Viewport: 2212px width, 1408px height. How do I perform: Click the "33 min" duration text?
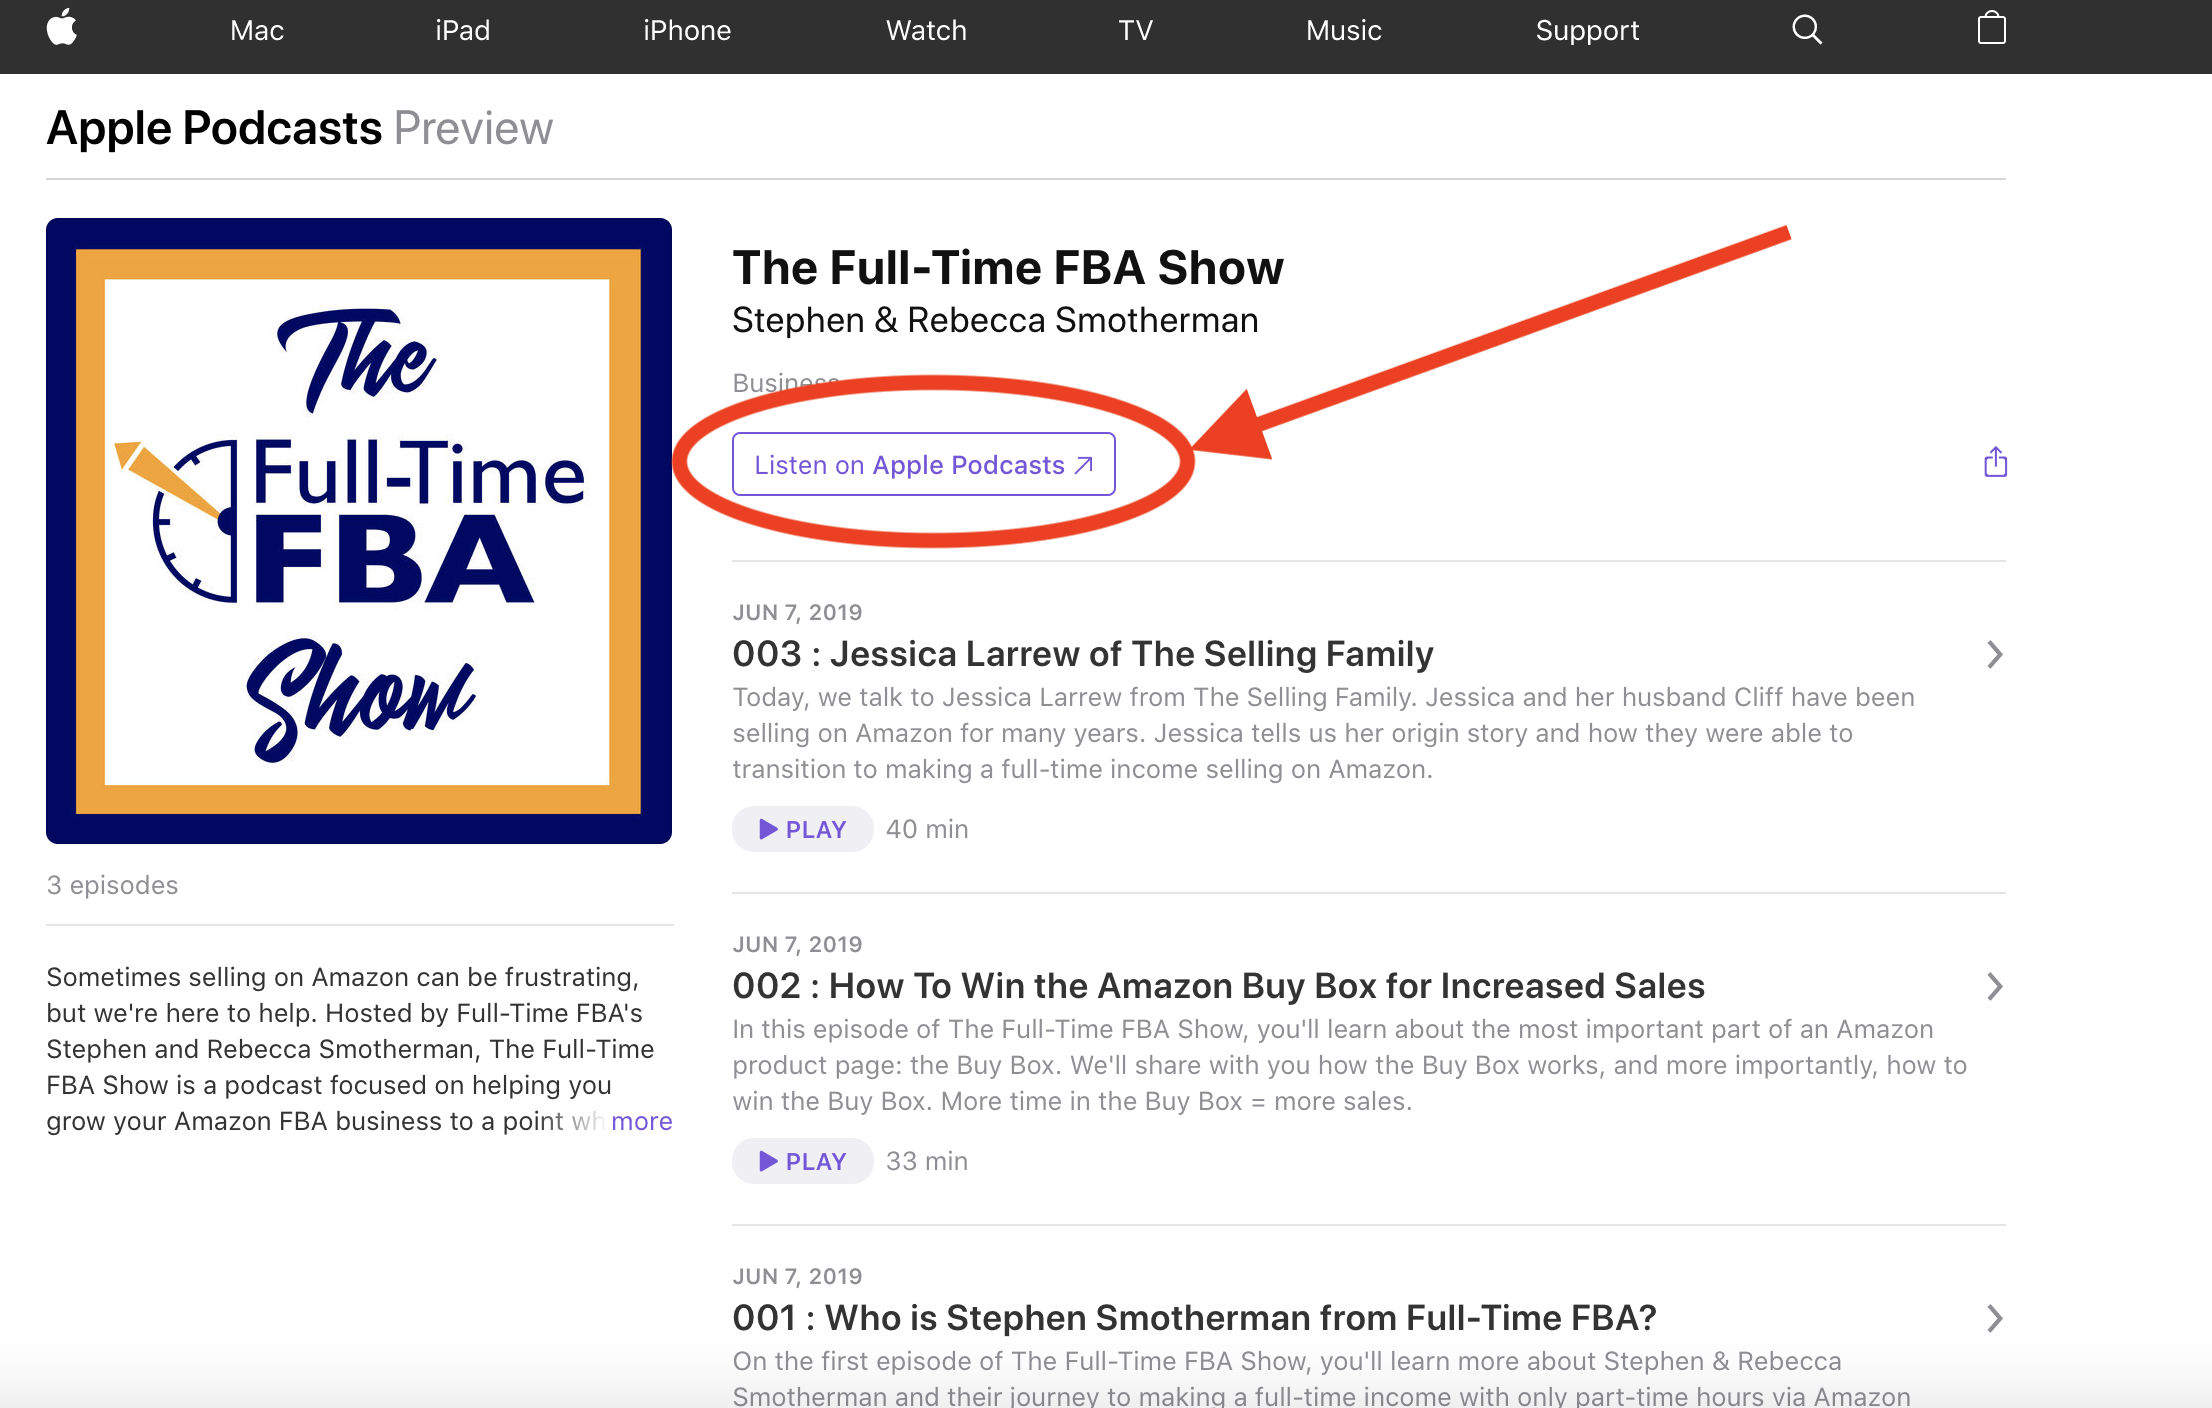pos(927,1161)
